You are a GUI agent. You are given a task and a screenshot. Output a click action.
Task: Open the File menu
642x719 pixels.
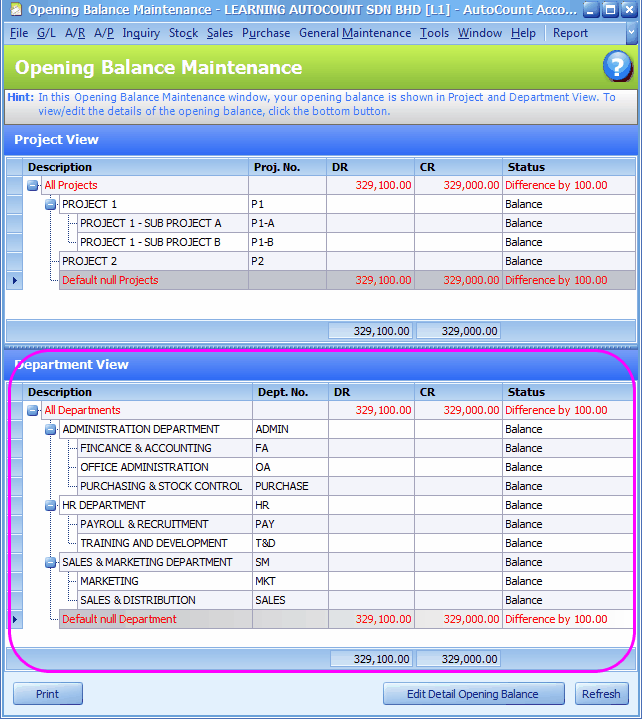pos(19,33)
